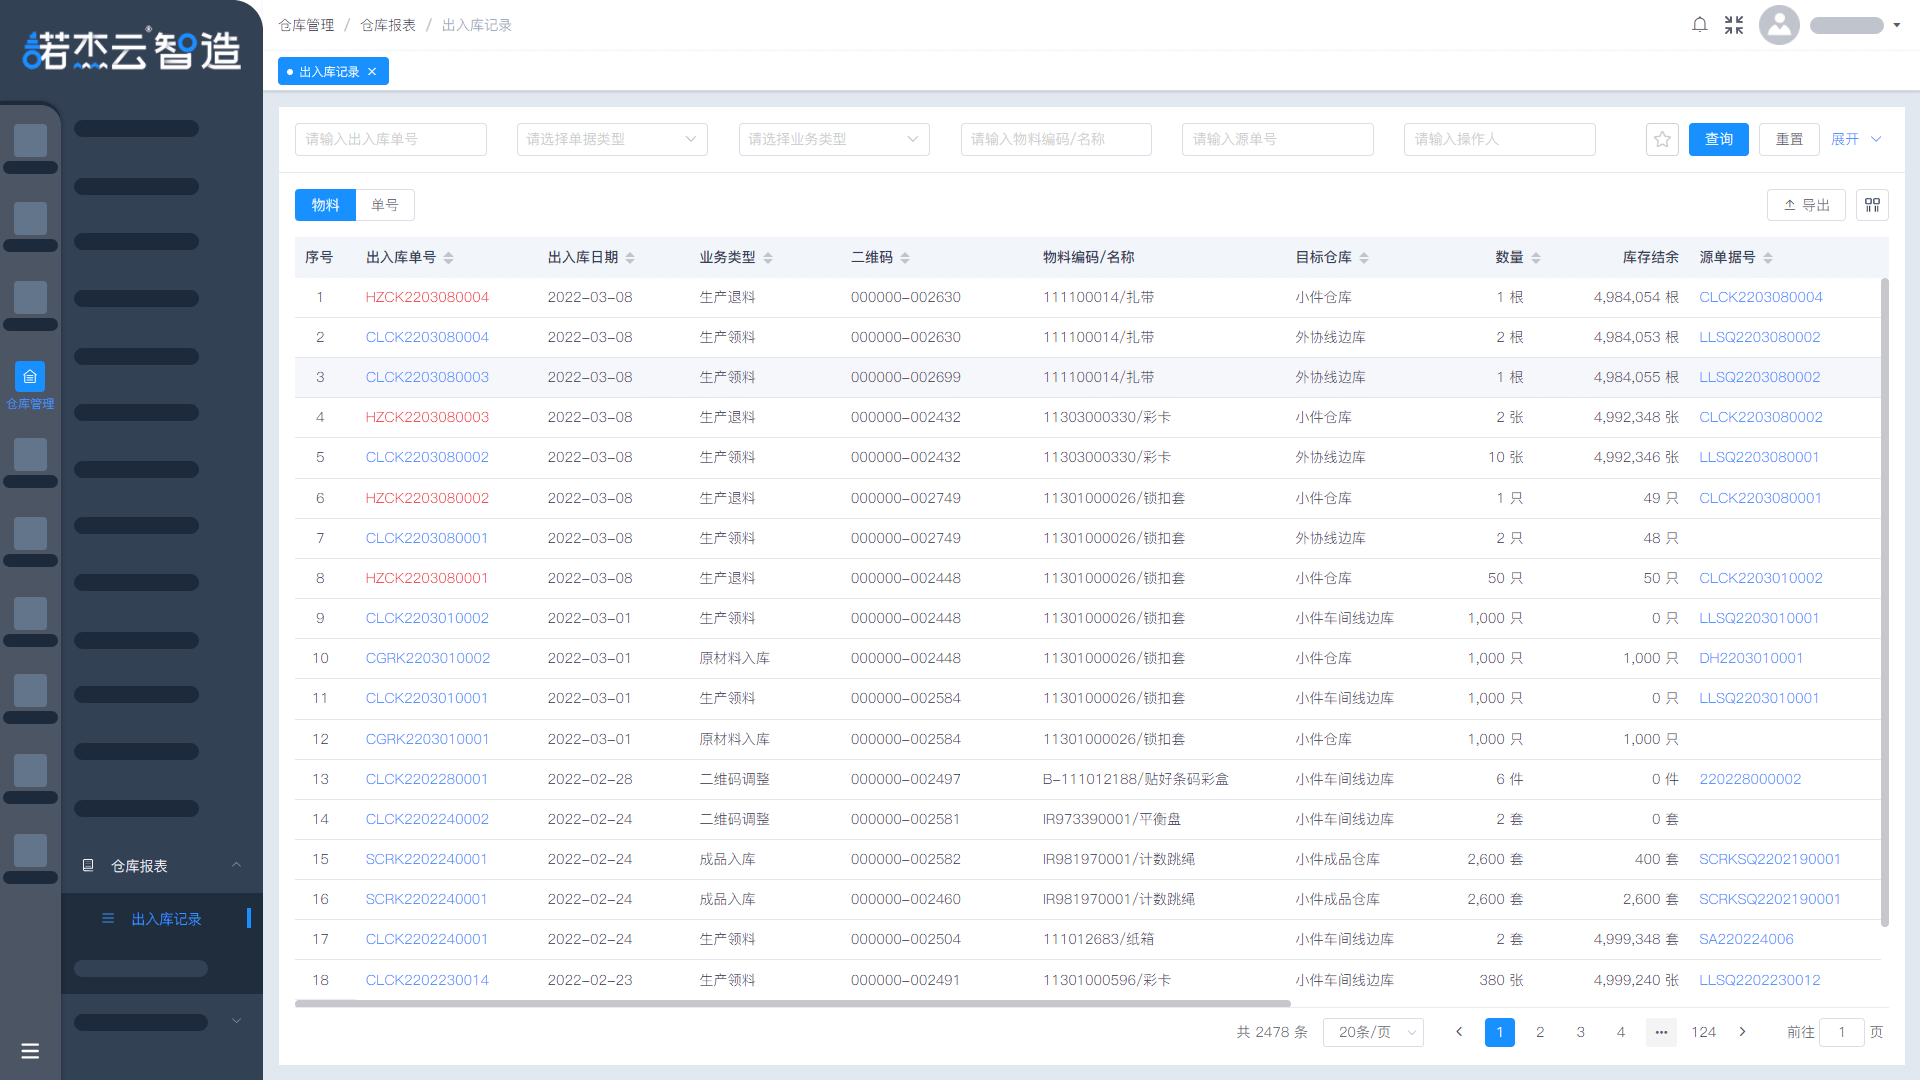Screen dimensions: 1920x1080
Task: Sort by 出入库单号 column sort icon
Action: pos(448,258)
